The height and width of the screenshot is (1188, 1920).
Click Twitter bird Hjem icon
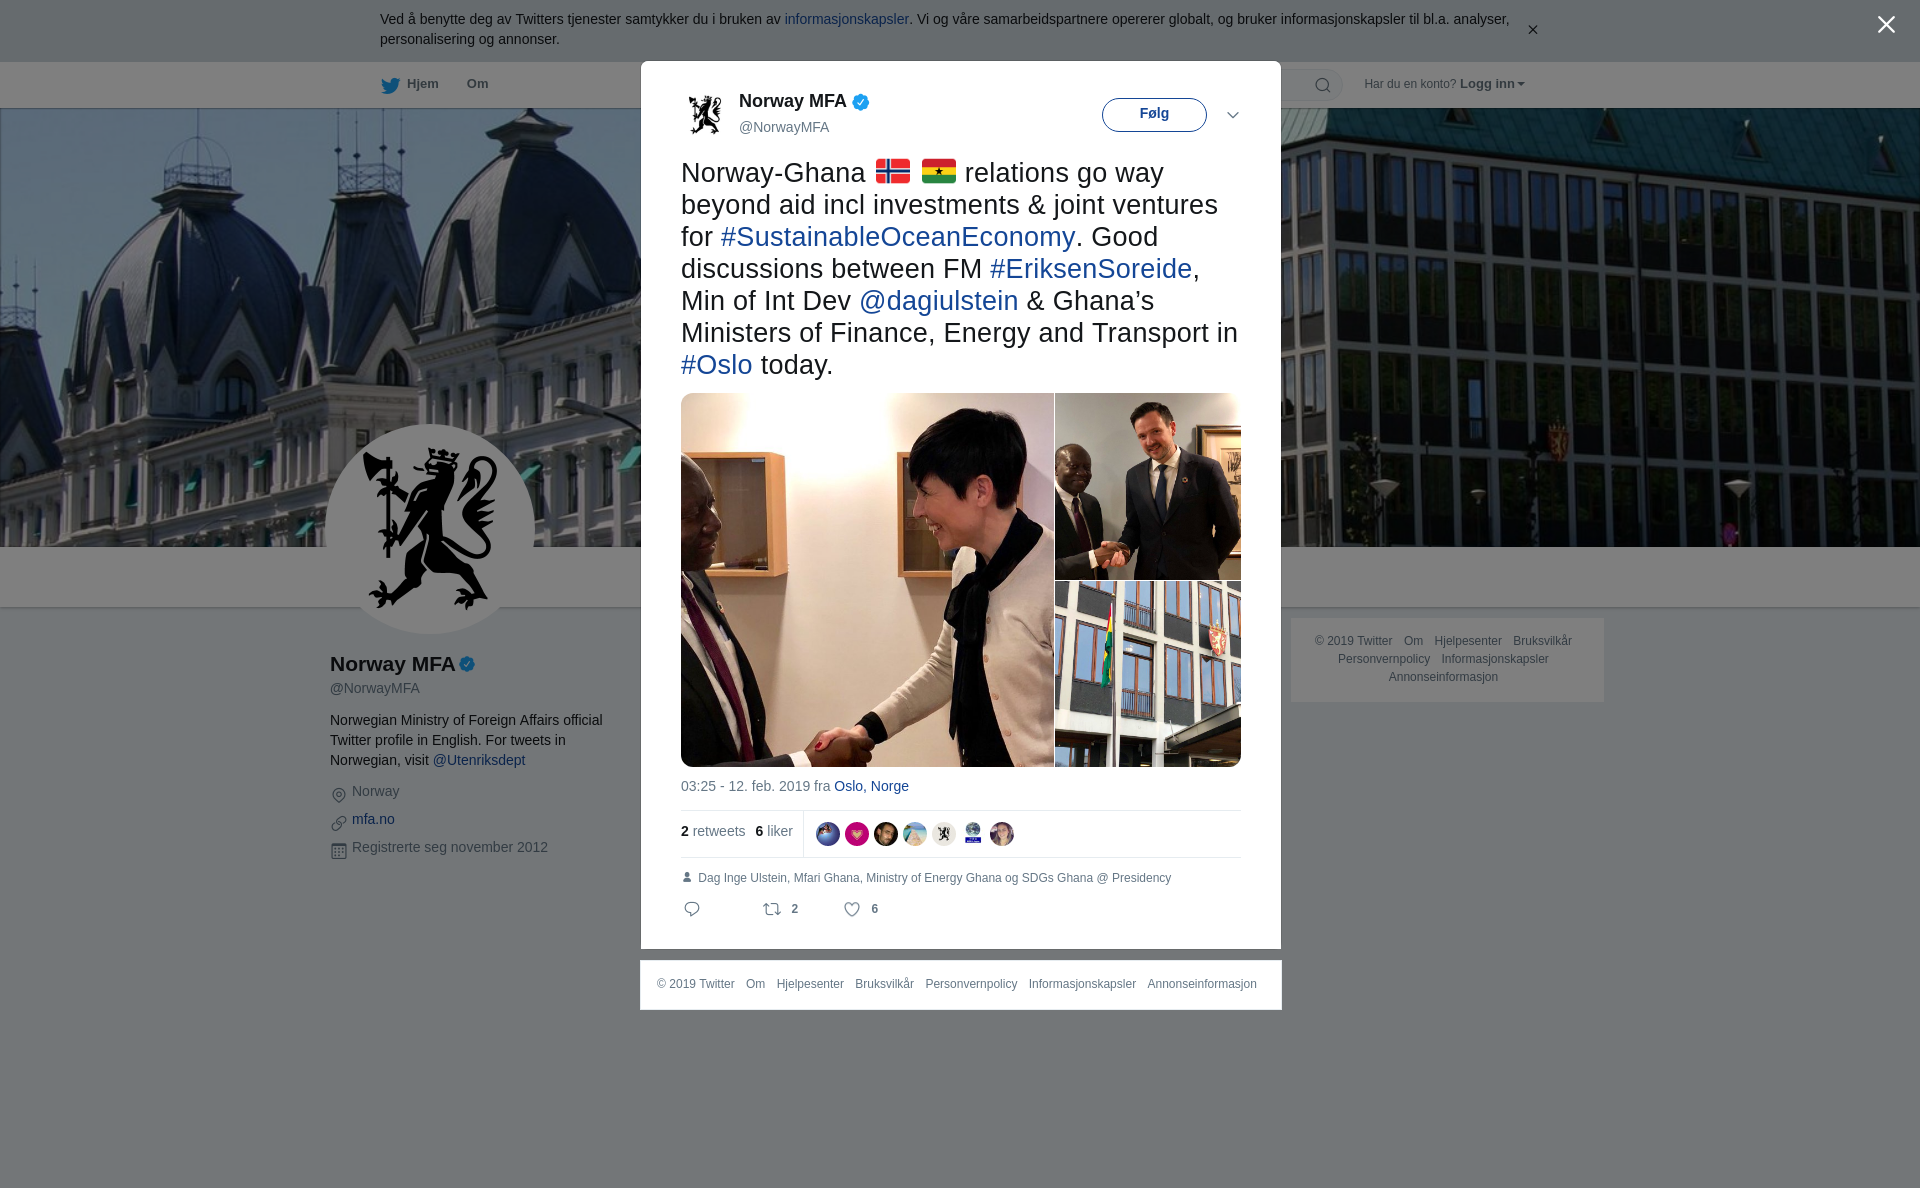[x=390, y=85]
